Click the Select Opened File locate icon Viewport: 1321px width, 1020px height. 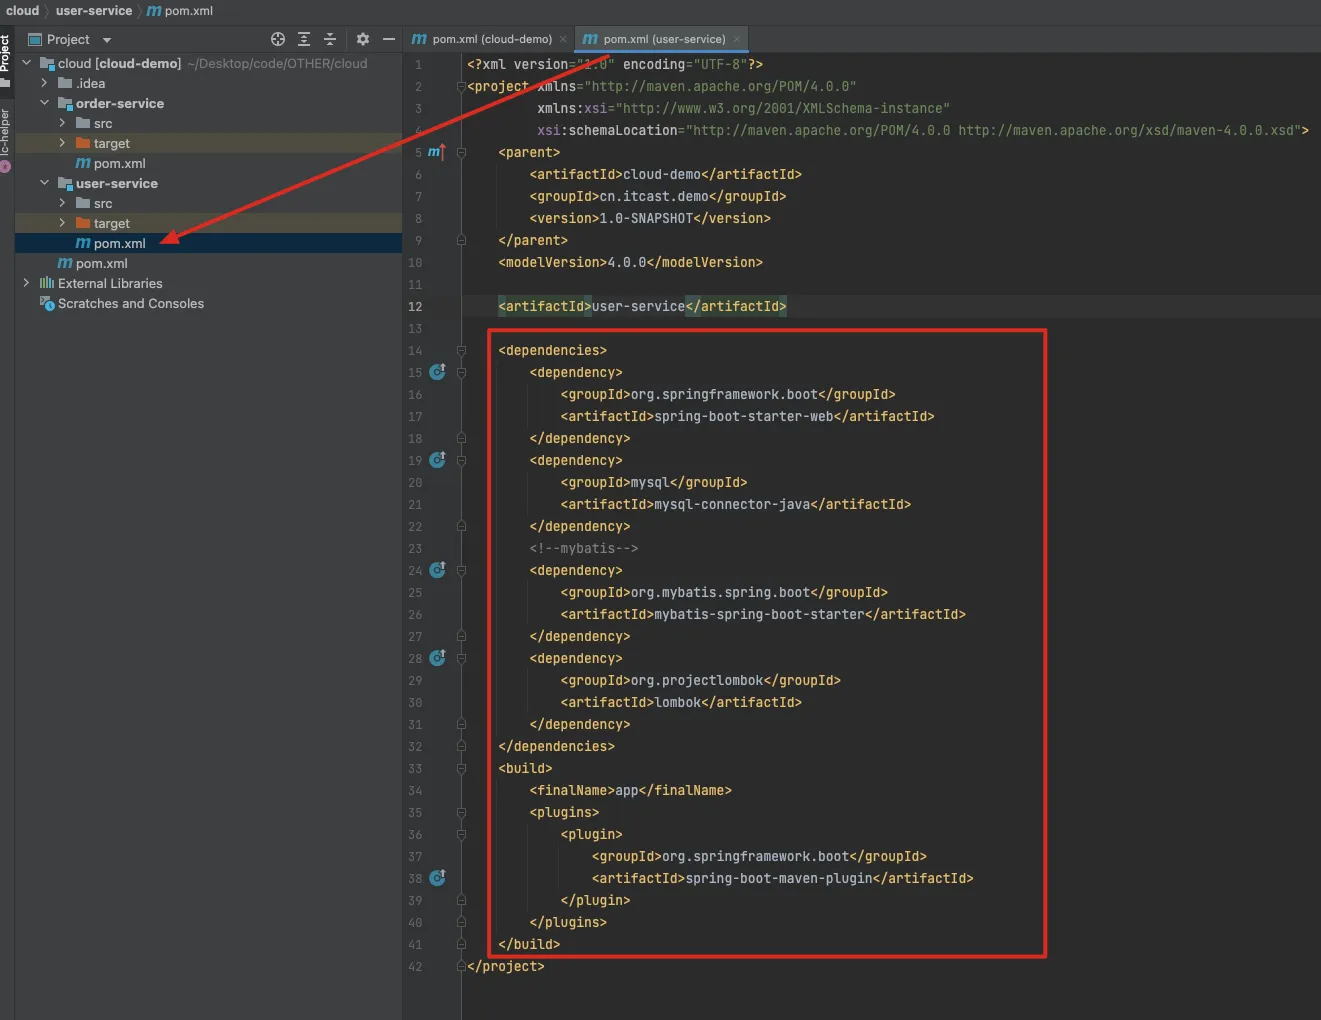tap(278, 39)
